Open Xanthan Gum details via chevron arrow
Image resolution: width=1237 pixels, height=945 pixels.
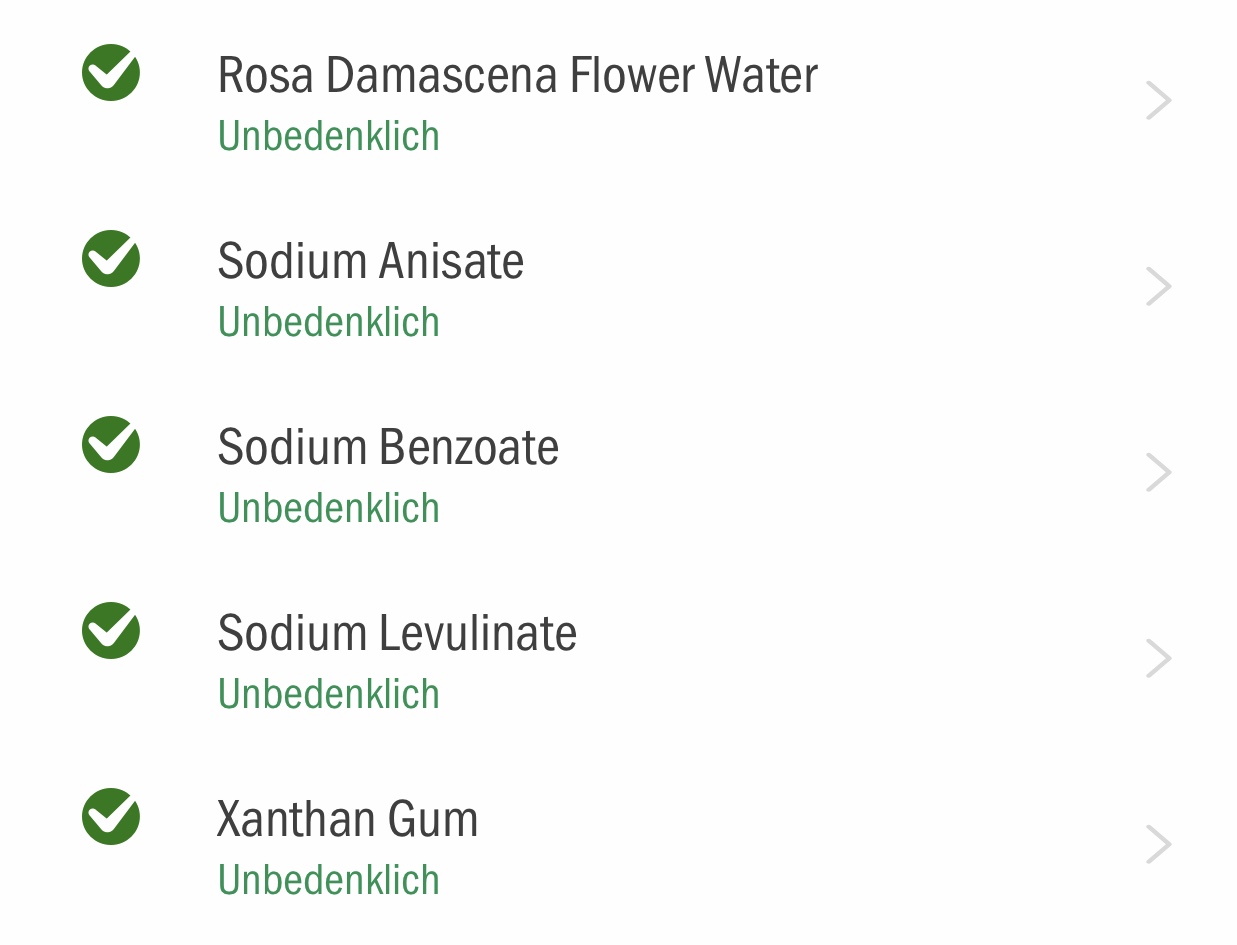1158,845
